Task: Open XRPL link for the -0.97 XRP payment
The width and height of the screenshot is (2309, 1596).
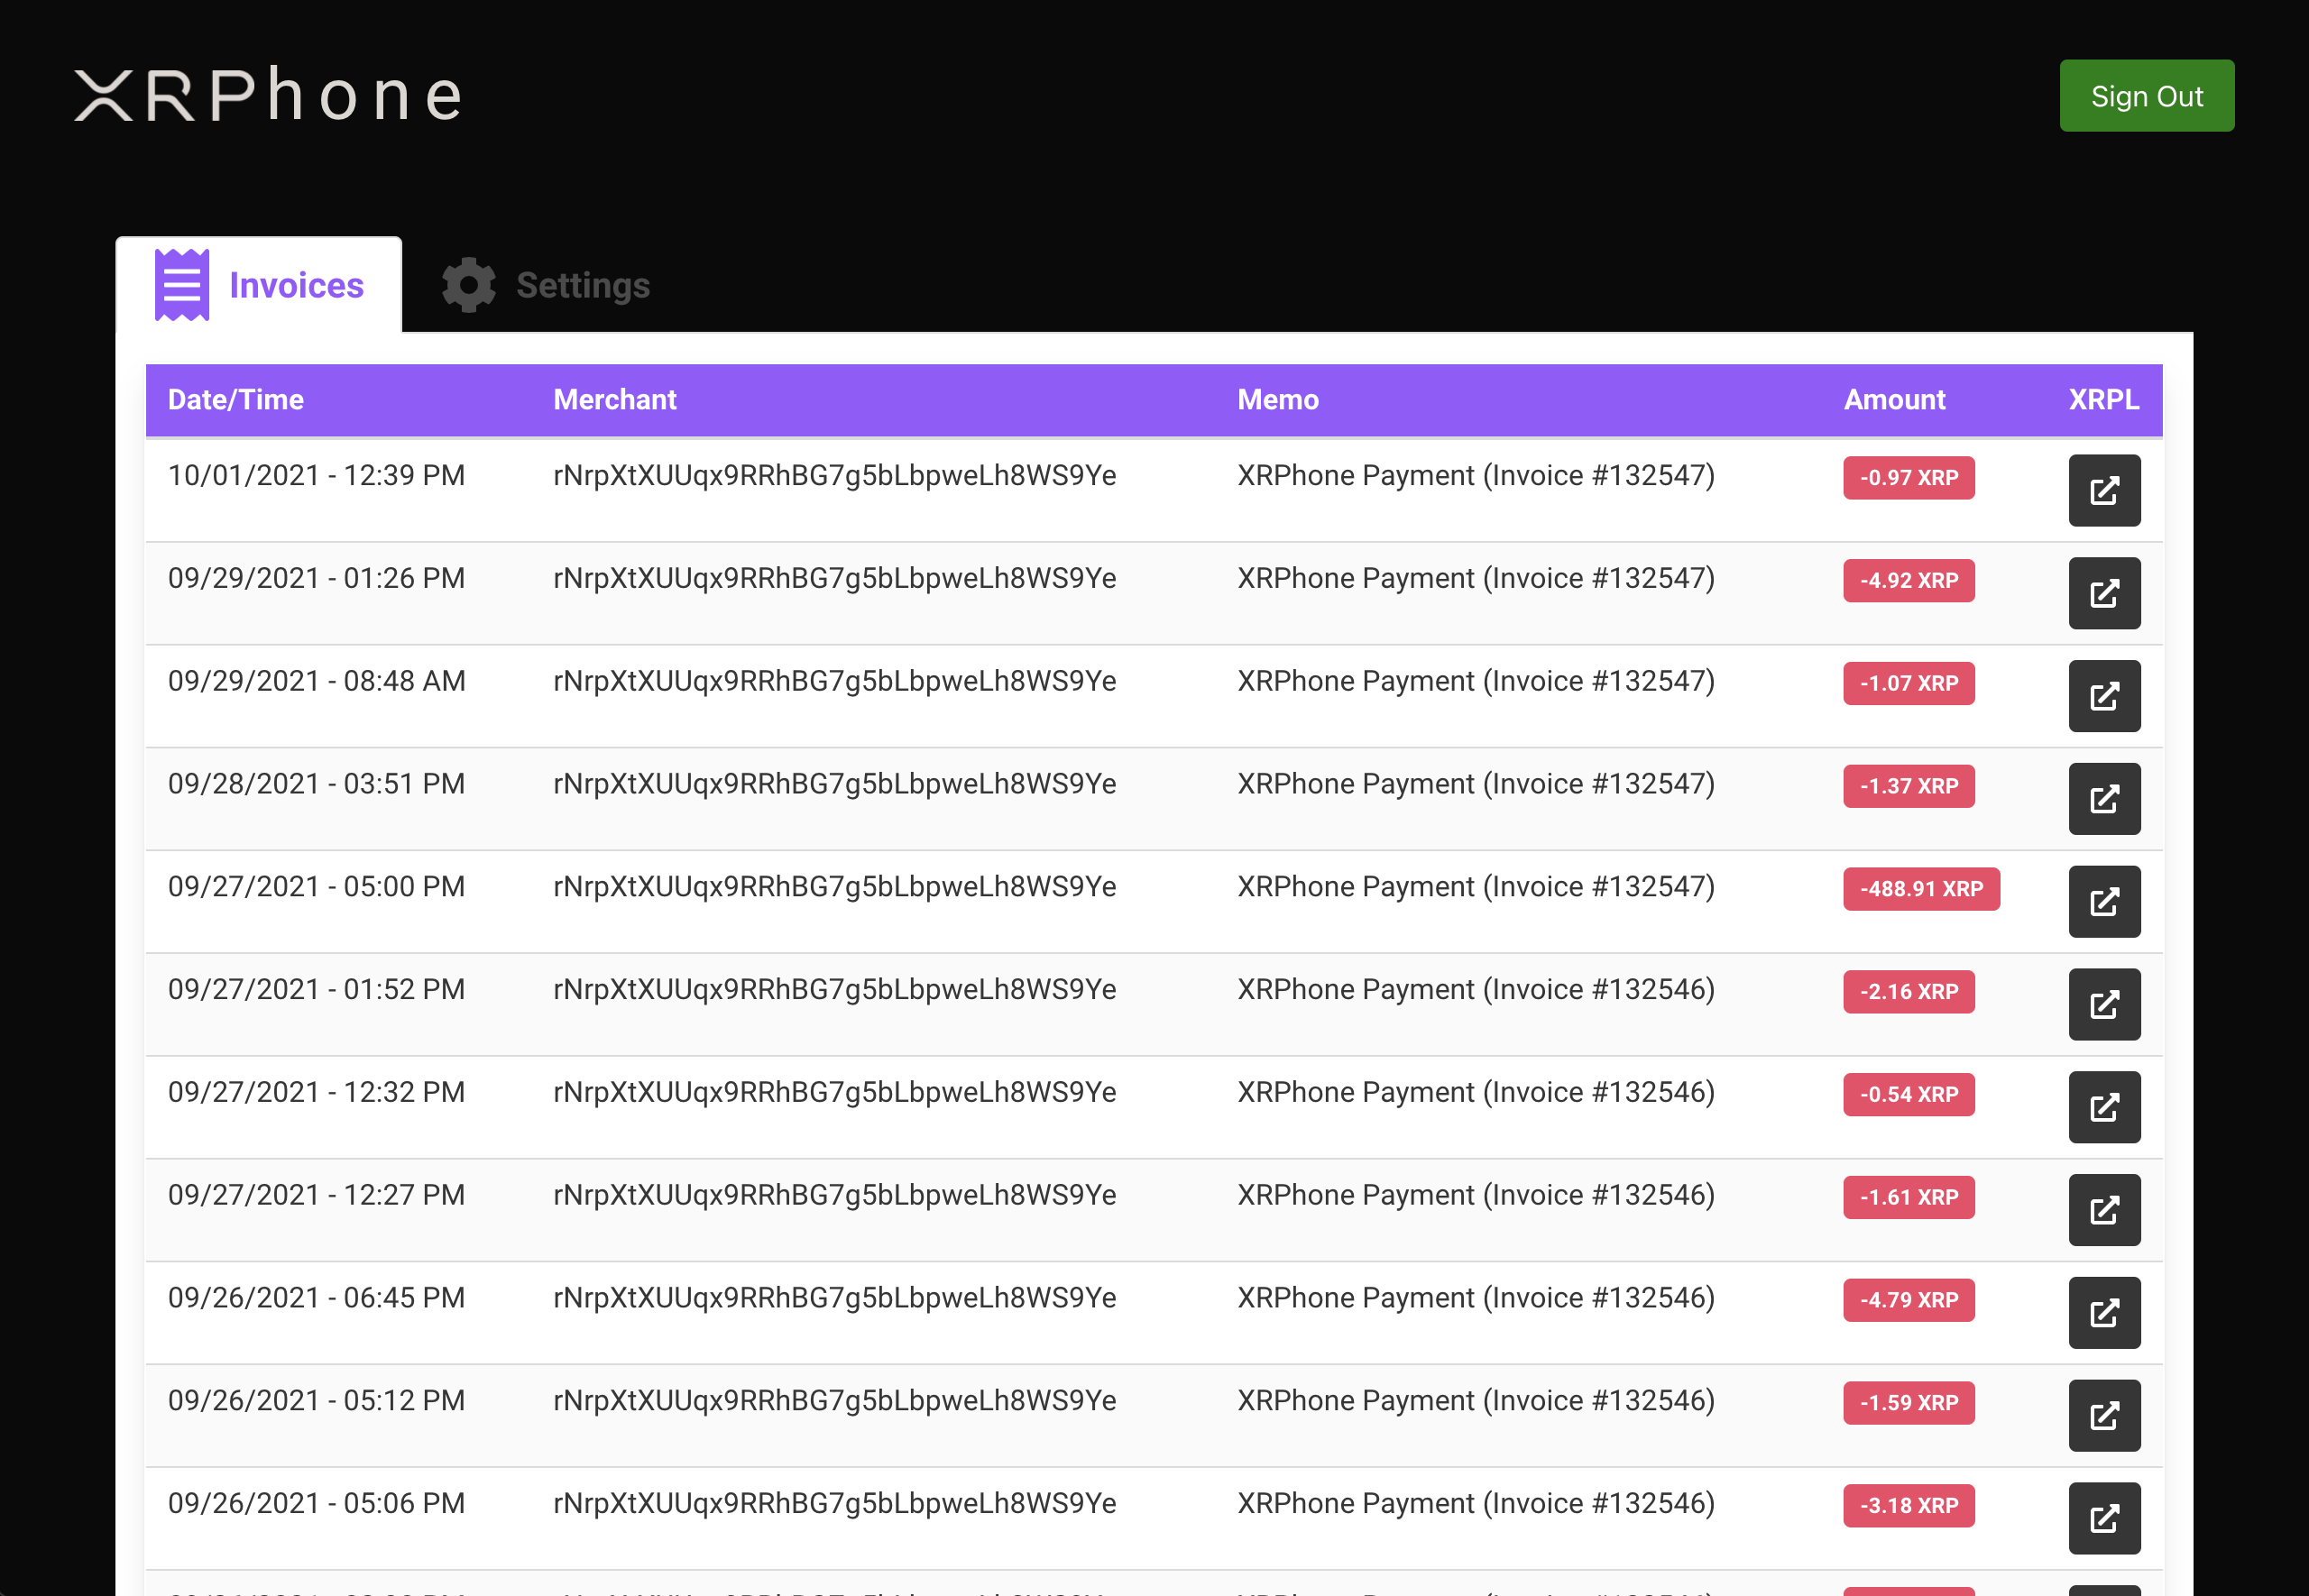Action: click(x=2104, y=490)
